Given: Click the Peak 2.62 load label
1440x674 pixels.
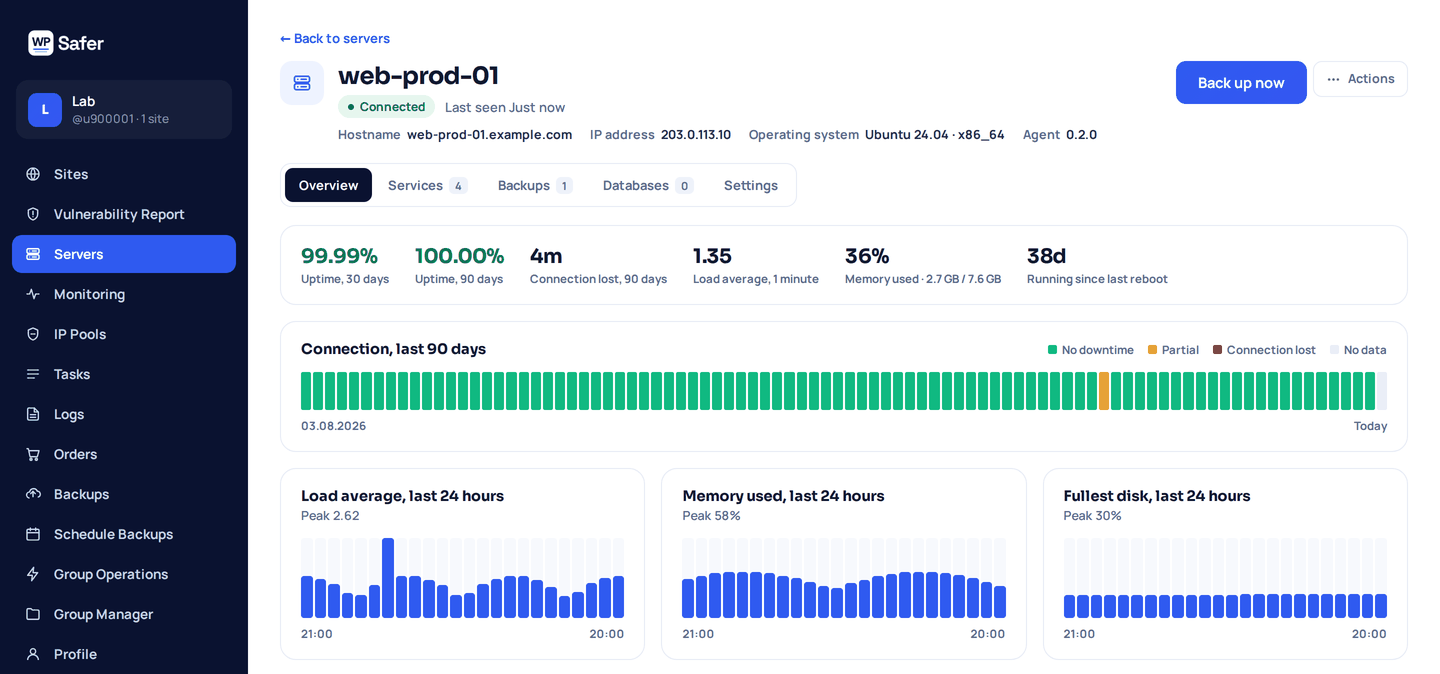Looking at the screenshot, I should click(x=330, y=516).
